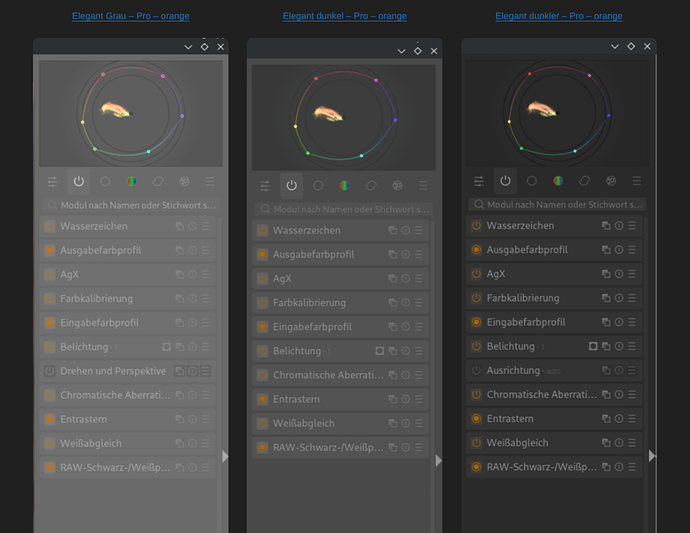Collapse Elegant dunkler panel with top chevron arrow
Screen dimensions: 690x533
pos(615,47)
